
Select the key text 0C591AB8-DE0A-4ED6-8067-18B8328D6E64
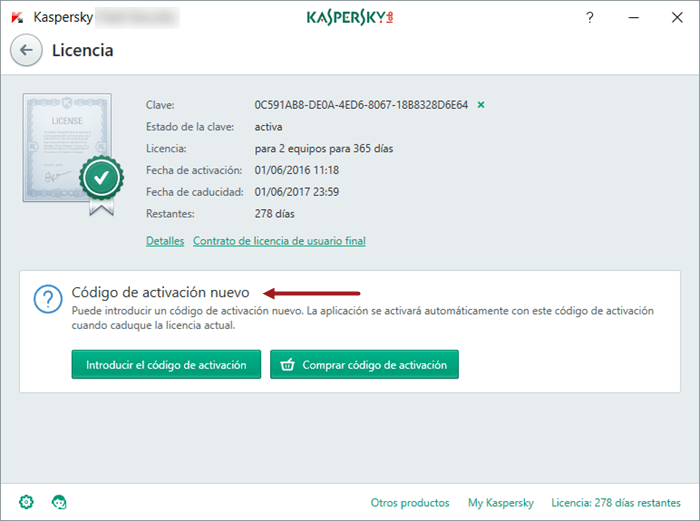pyautogui.click(x=361, y=105)
